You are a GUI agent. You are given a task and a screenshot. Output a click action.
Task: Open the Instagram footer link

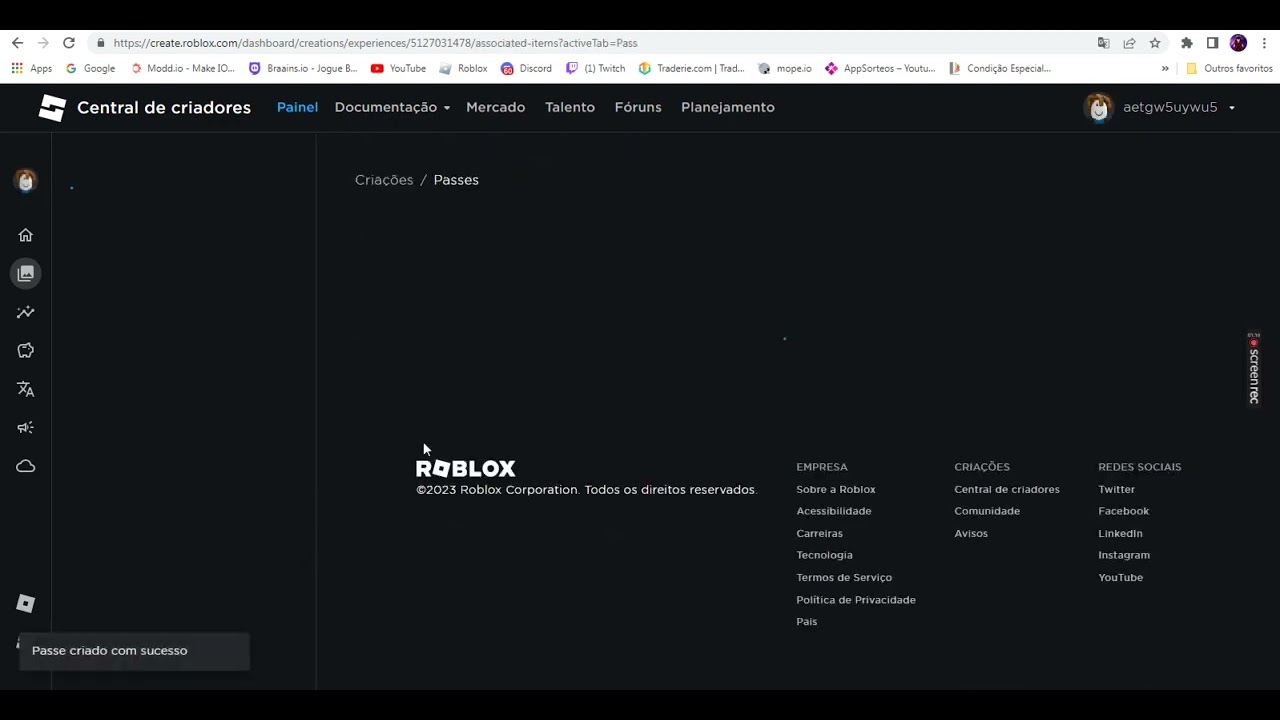coord(1124,555)
